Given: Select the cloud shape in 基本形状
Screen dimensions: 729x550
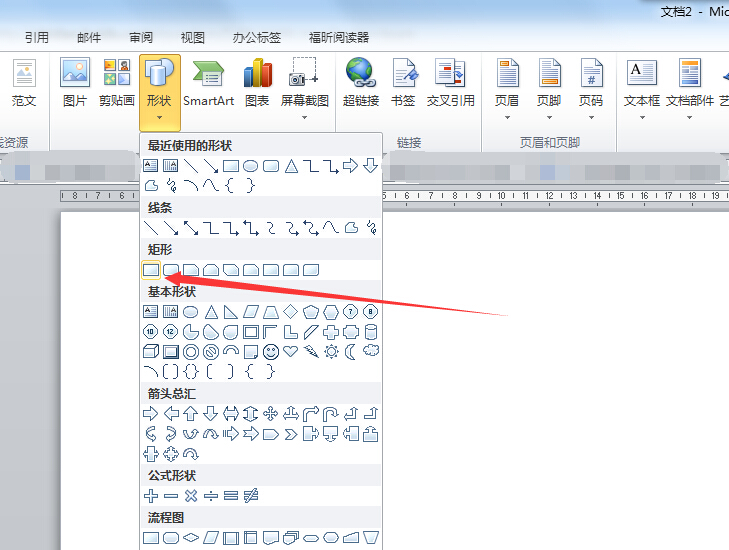Looking at the screenshot, I should pos(371,351).
